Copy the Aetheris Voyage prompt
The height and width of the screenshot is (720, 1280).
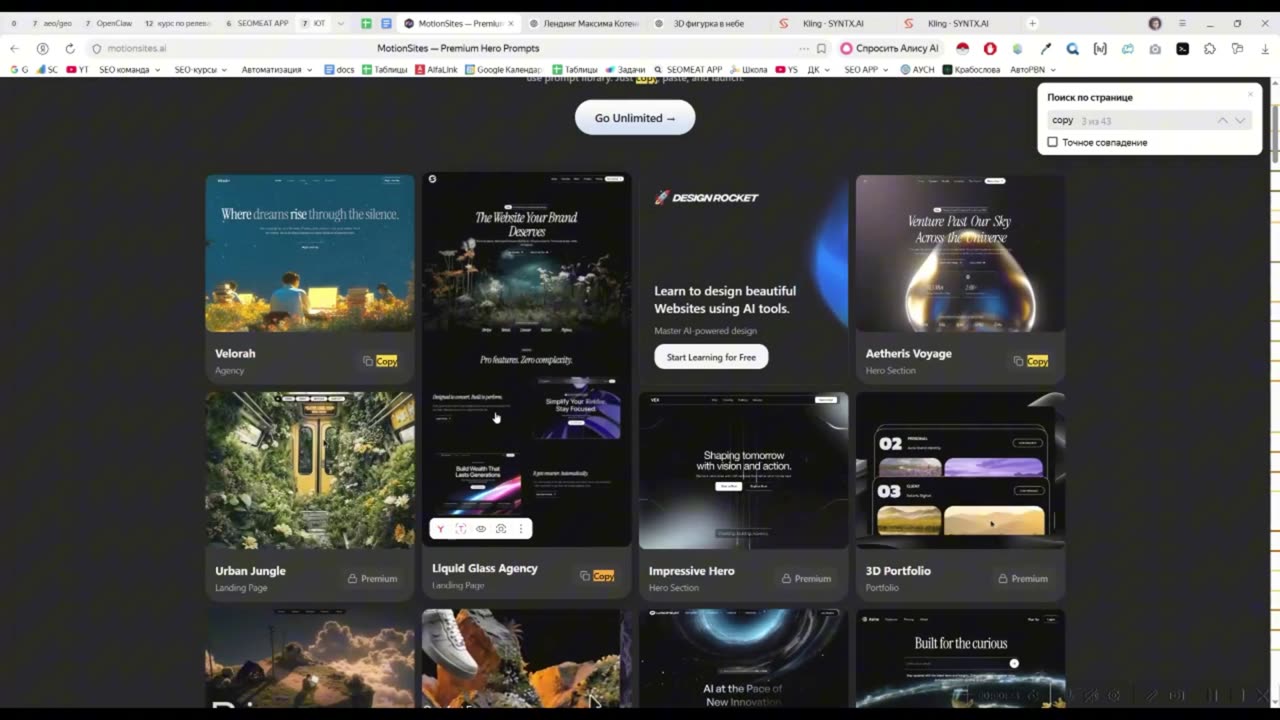tap(1031, 361)
